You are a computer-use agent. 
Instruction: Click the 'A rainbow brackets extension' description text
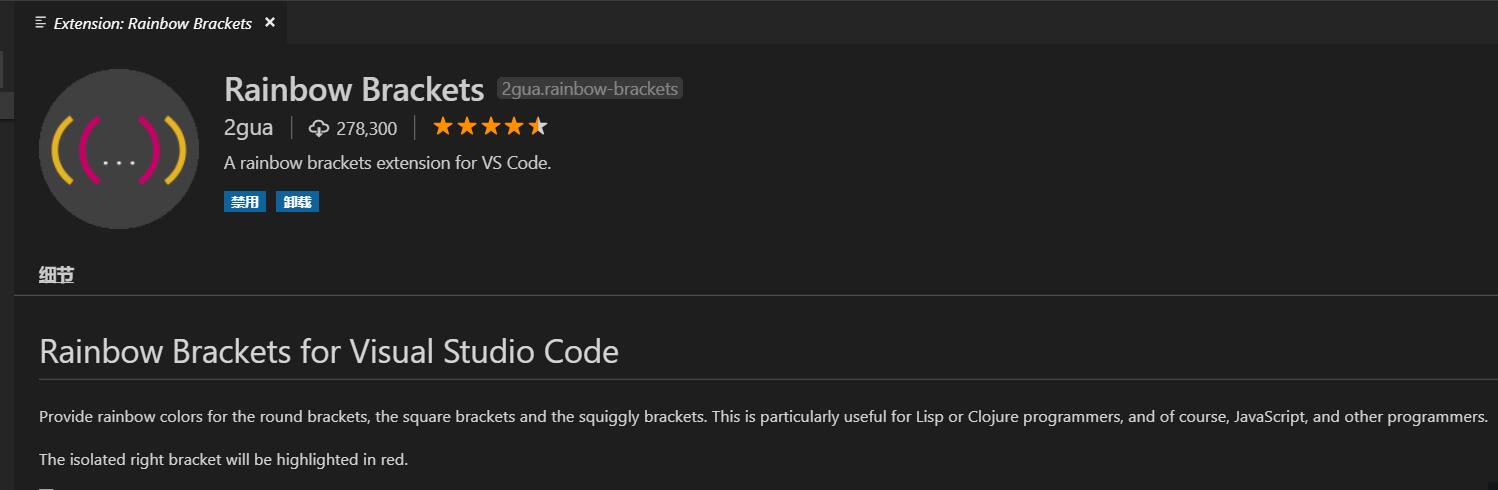pyautogui.click(x=388, y=163)
